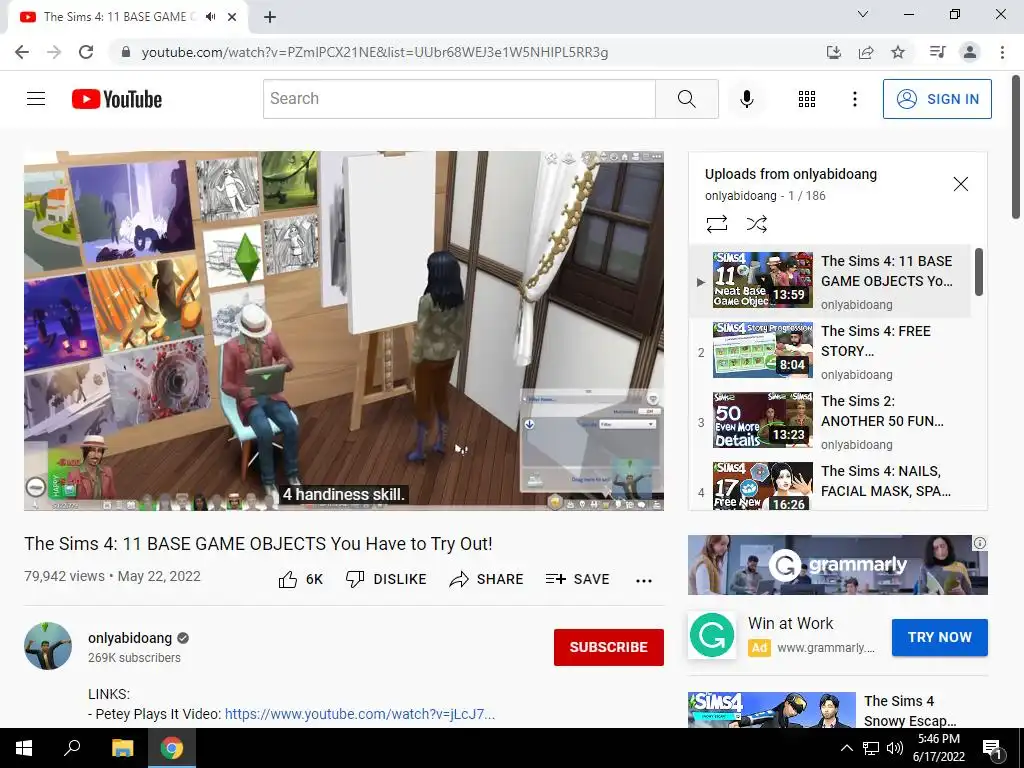Click the SIGN IN button

tap(937, 99)
